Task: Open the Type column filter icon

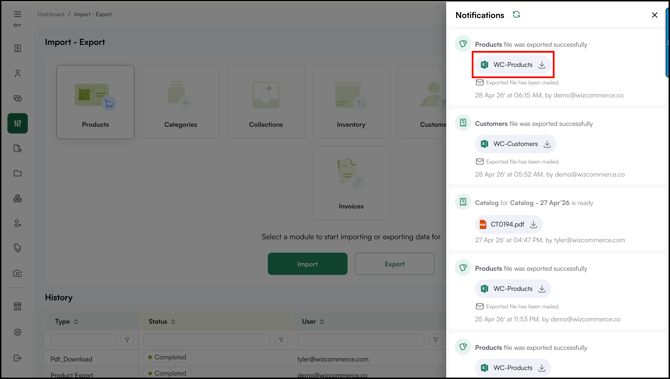Action: click(127, 340)
